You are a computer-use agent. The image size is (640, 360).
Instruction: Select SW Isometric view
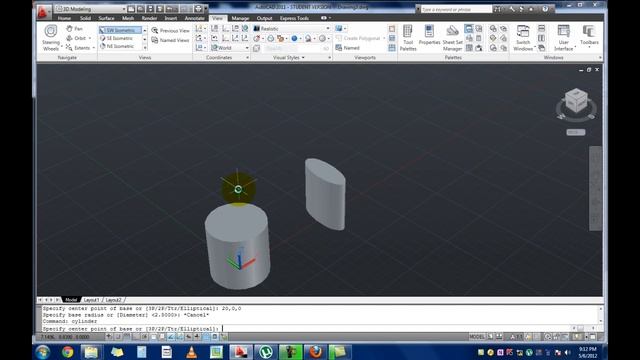coord(120,30)
